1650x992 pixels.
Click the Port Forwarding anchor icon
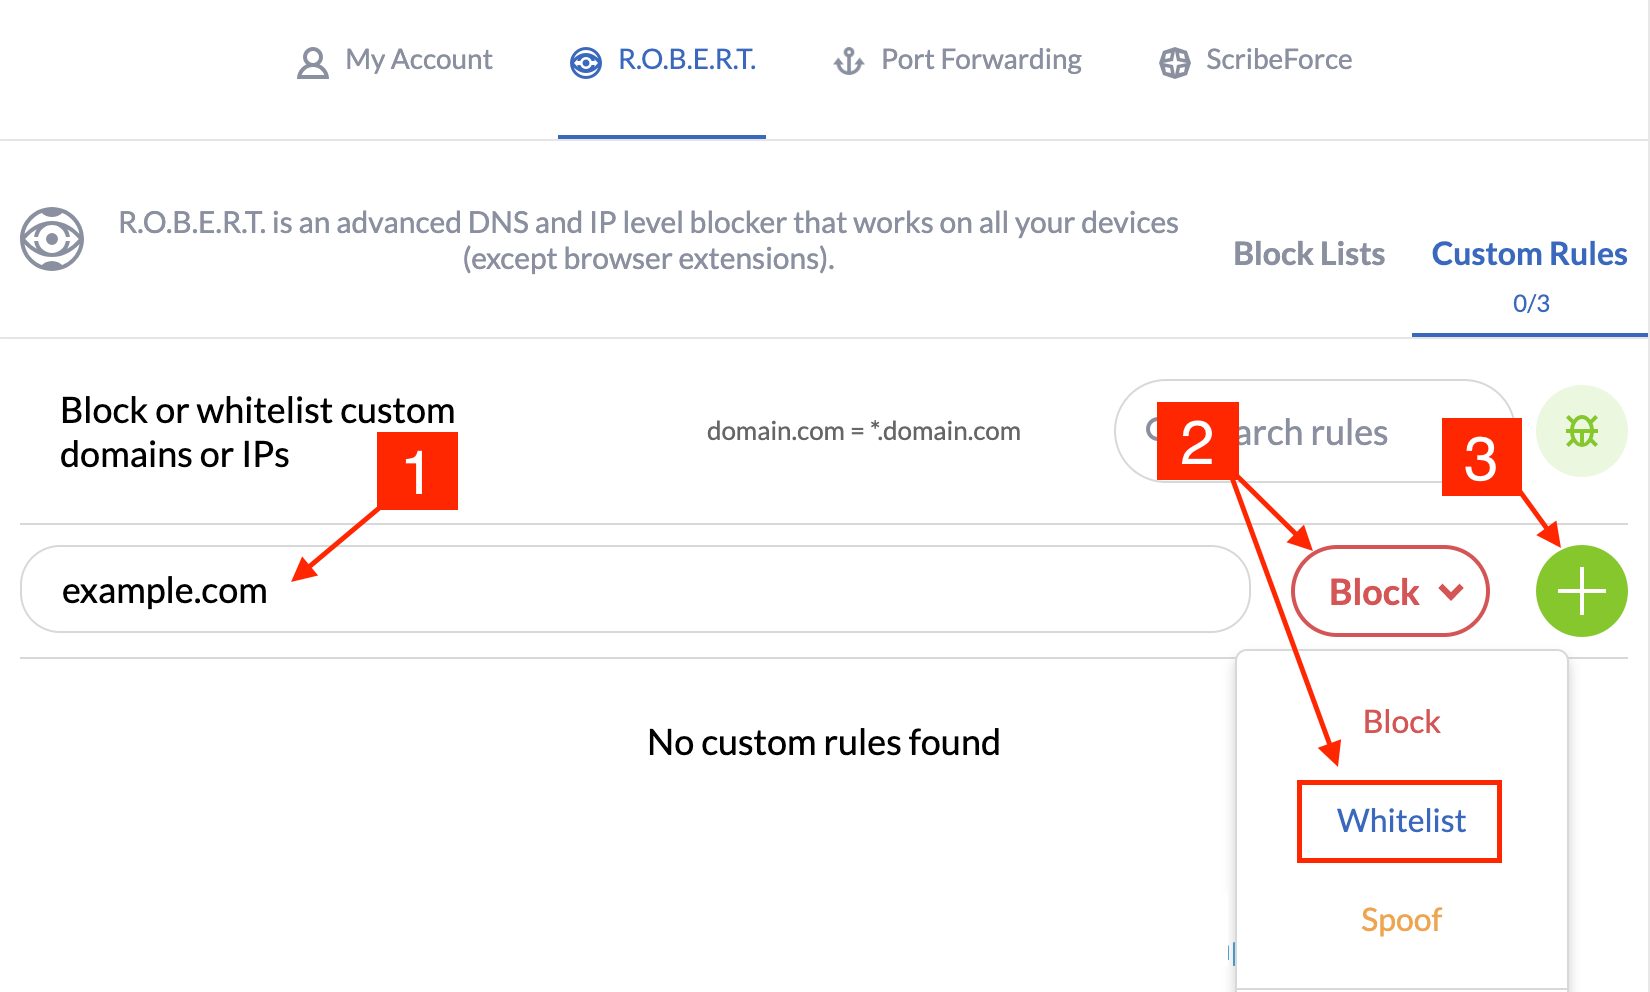point(847,61)
